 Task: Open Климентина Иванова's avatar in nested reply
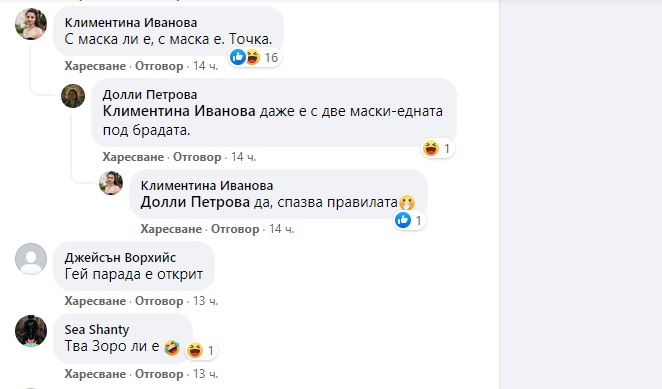[x=111, y=183]
